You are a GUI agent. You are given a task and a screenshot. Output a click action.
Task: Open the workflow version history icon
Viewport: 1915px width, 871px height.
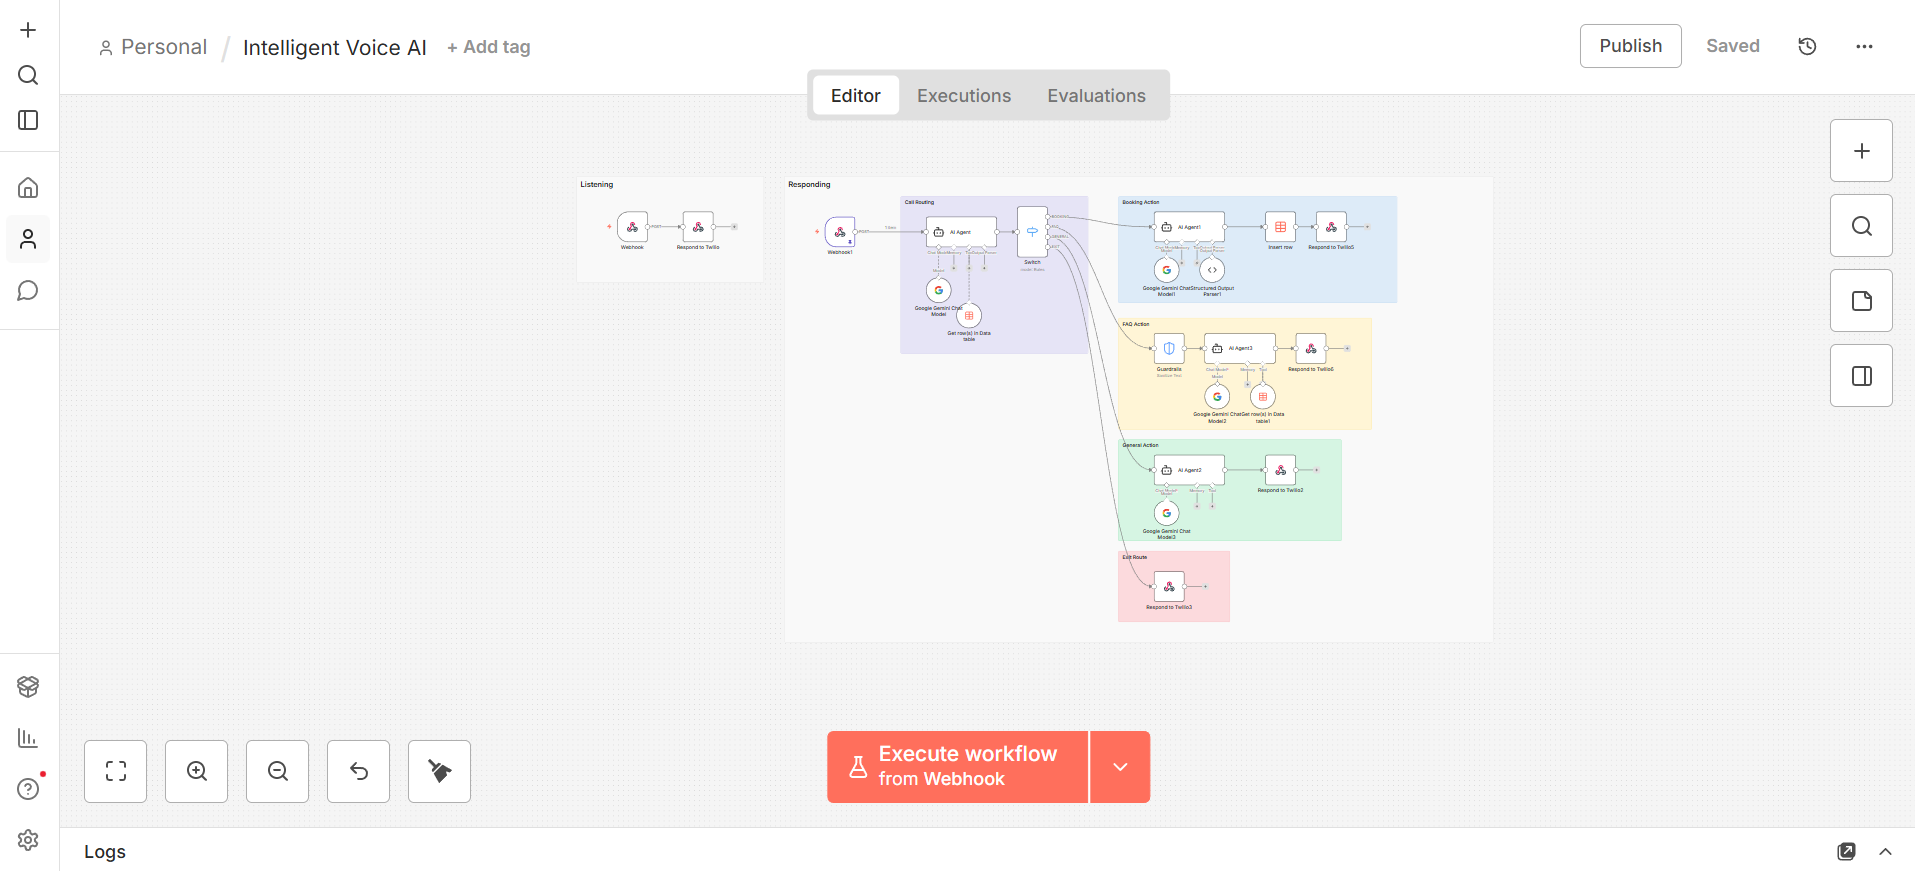[1807, 46]
